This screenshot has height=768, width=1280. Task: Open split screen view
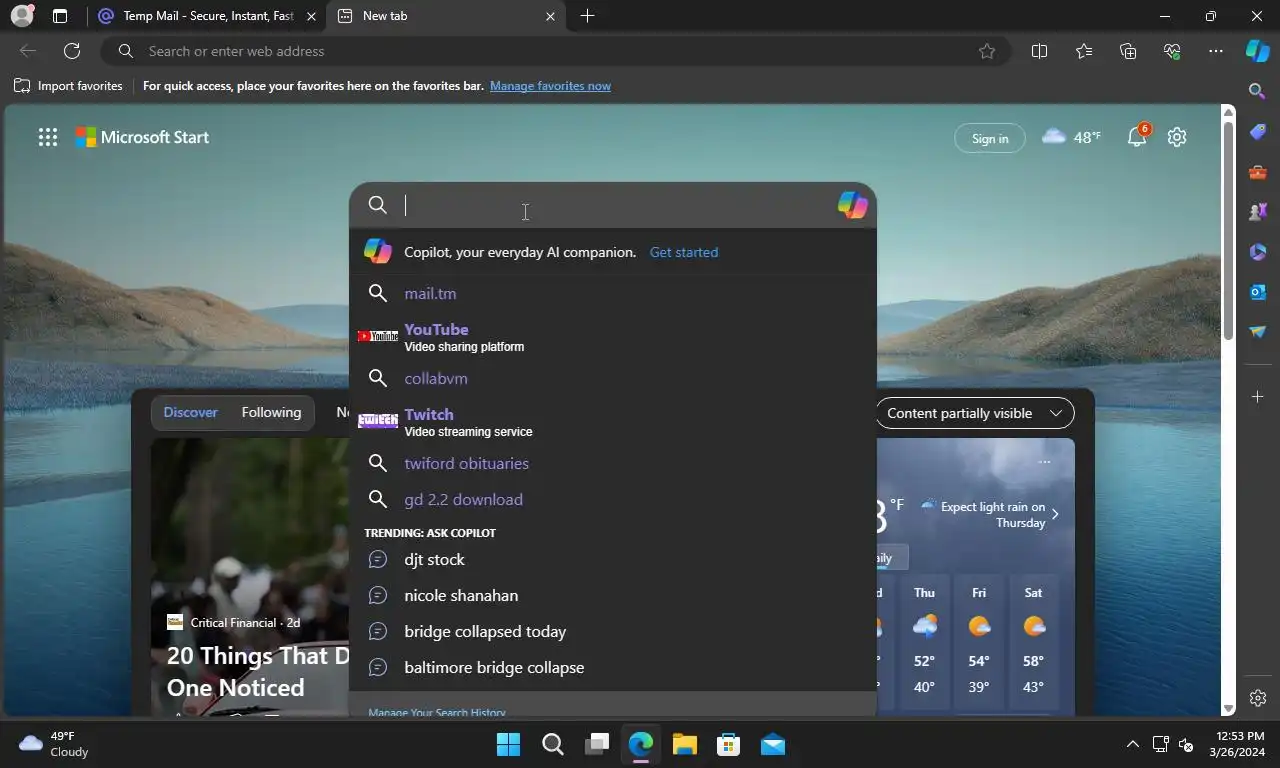1039,51
